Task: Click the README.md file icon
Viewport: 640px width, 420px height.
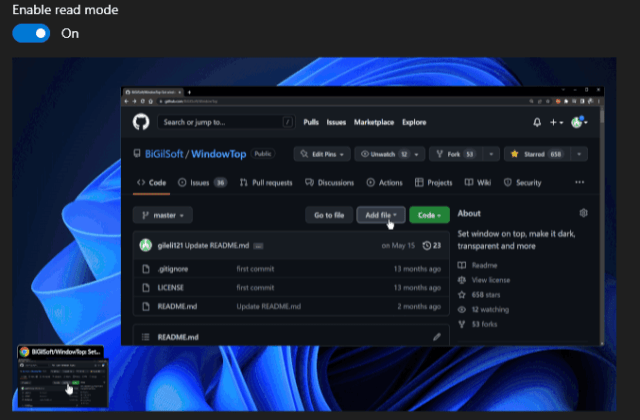Action: 146,307
